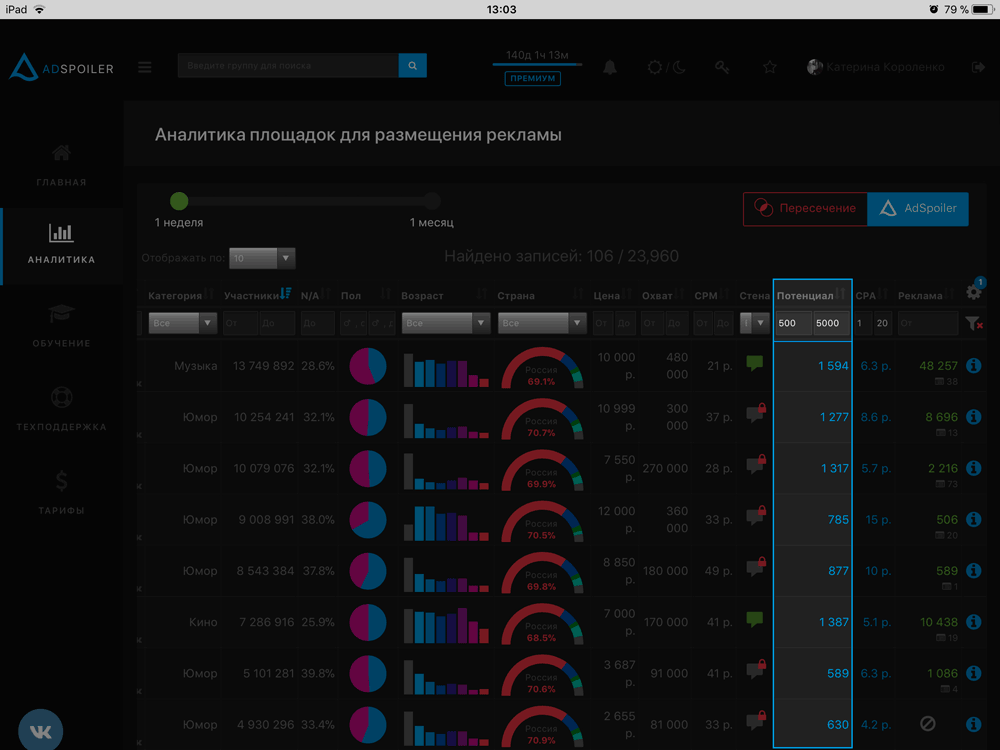Open the Категория filter dropdown
1000x750 pixels.
point(183,324)
